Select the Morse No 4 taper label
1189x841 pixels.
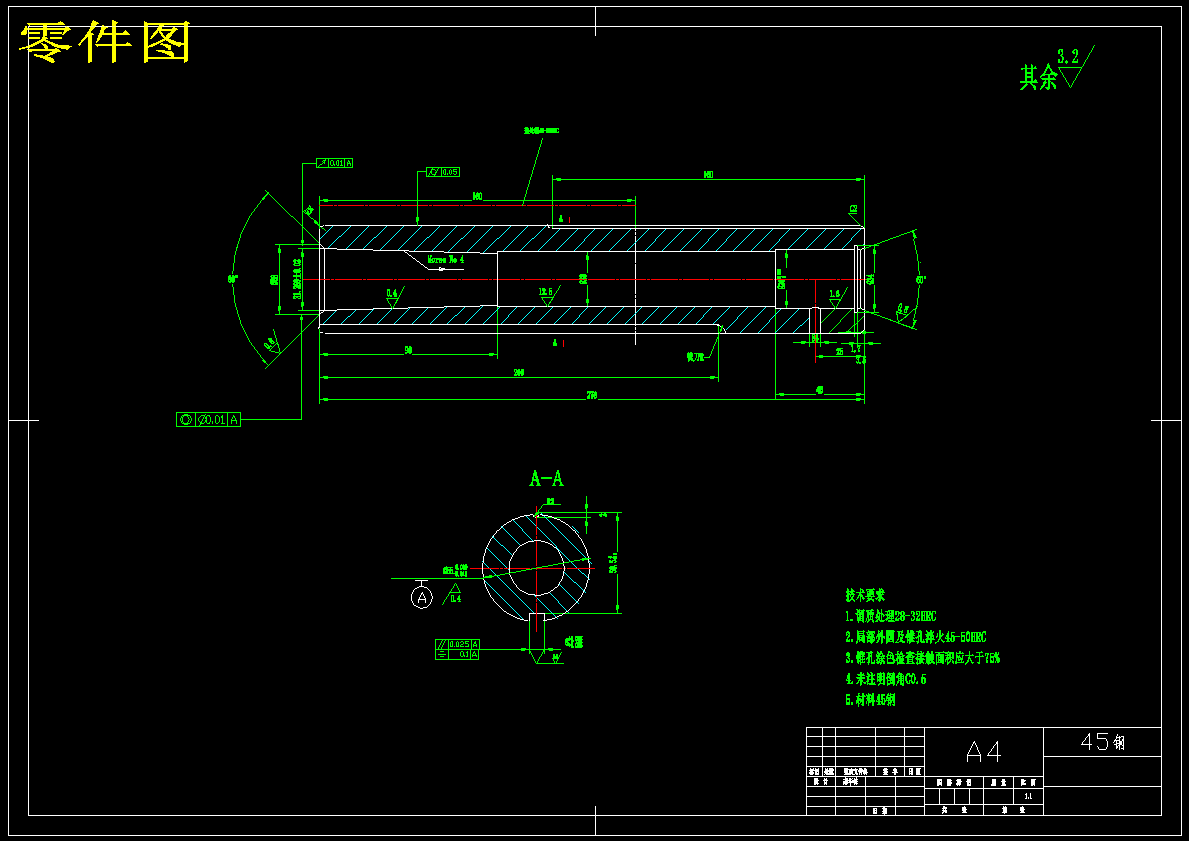446,259
